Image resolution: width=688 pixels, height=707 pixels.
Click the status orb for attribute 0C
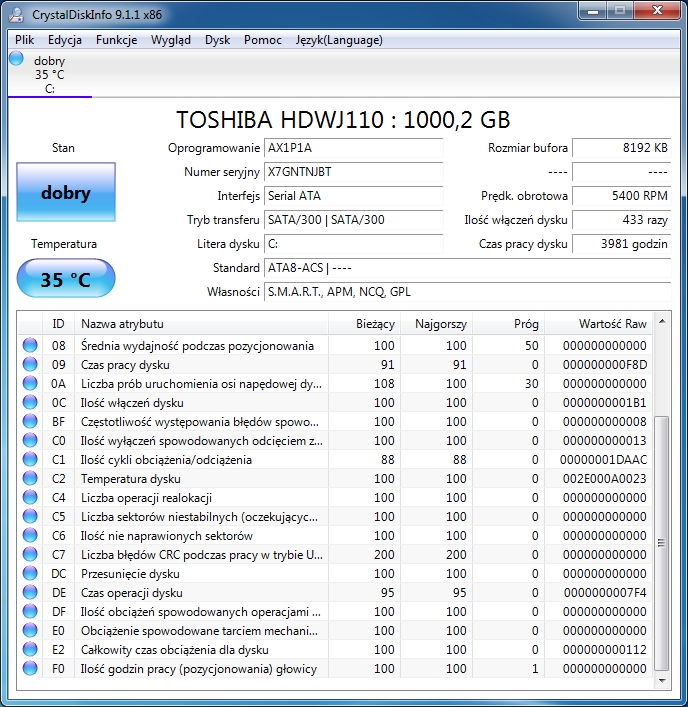coord(30,402)
